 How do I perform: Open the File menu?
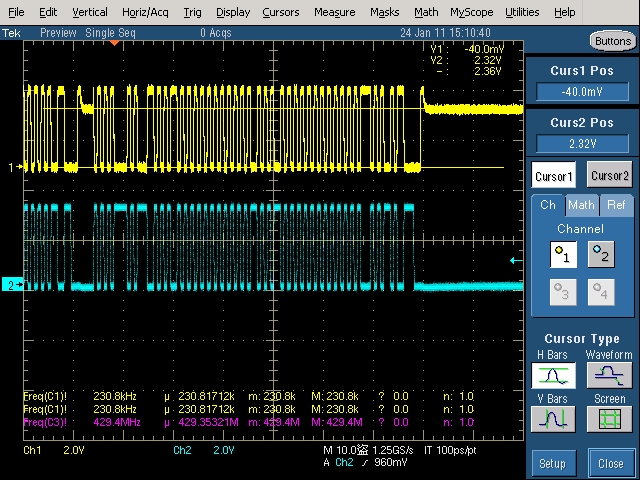[16, 12]
